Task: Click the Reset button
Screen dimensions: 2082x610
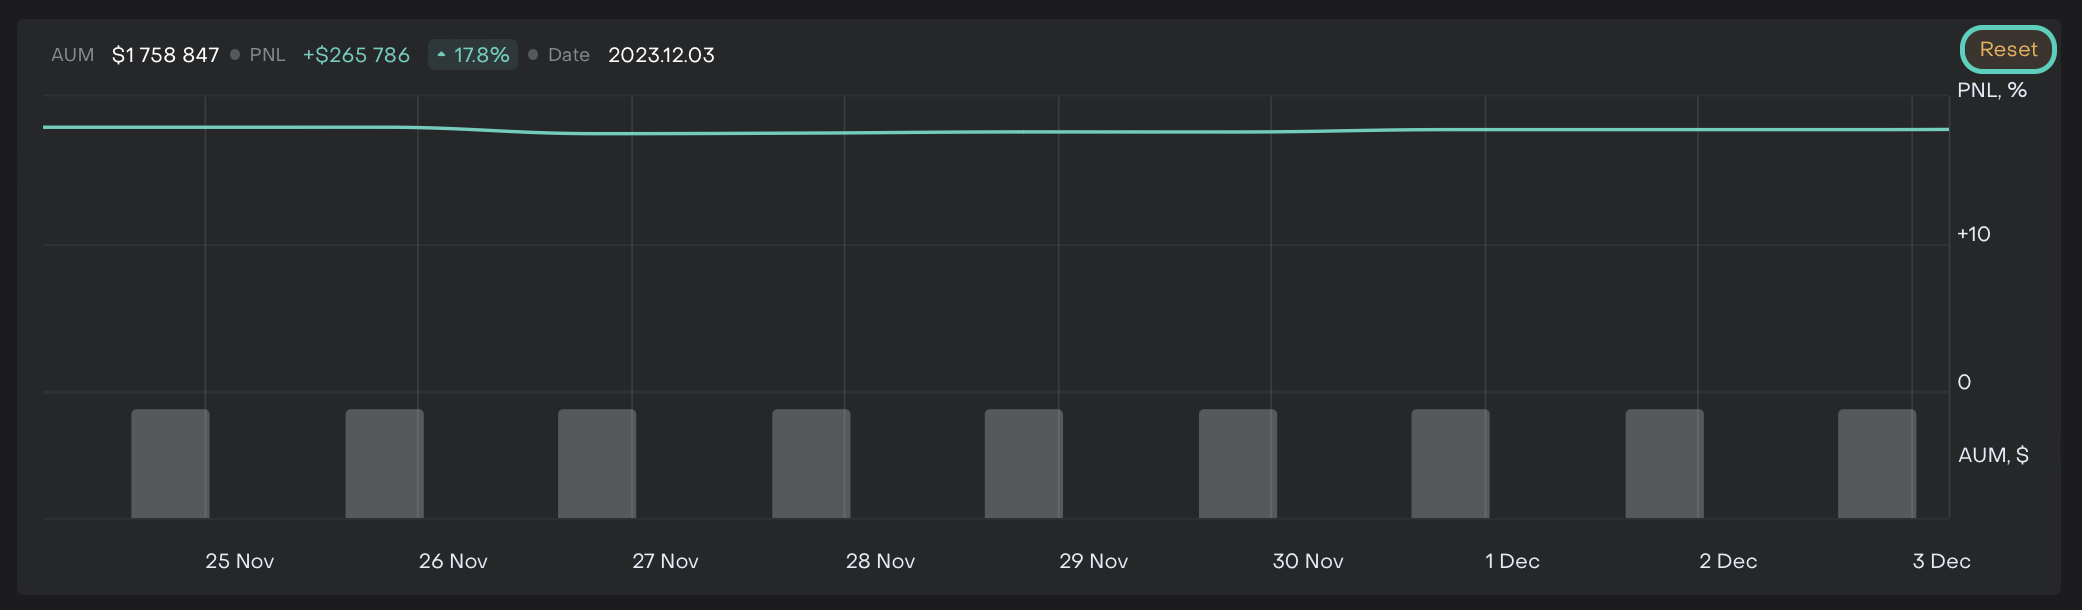Action: [x=2007, y=50]
